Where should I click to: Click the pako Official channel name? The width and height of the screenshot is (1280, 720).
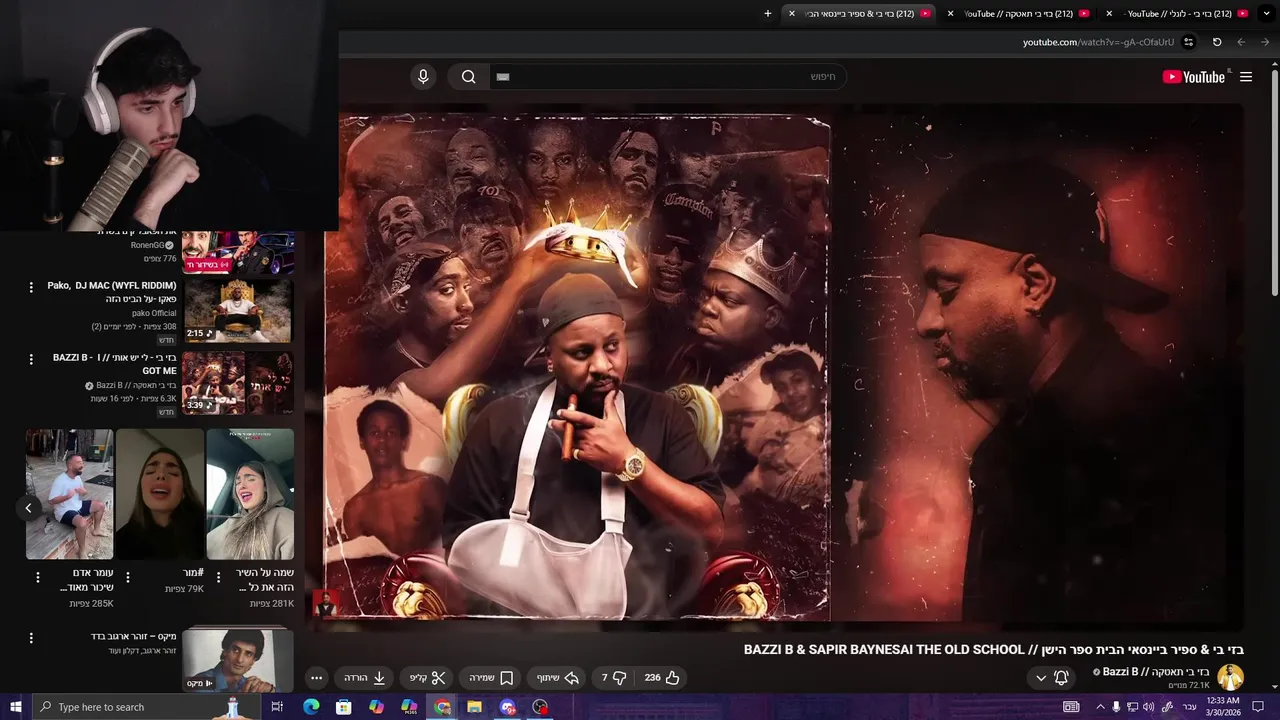[154, 313]
